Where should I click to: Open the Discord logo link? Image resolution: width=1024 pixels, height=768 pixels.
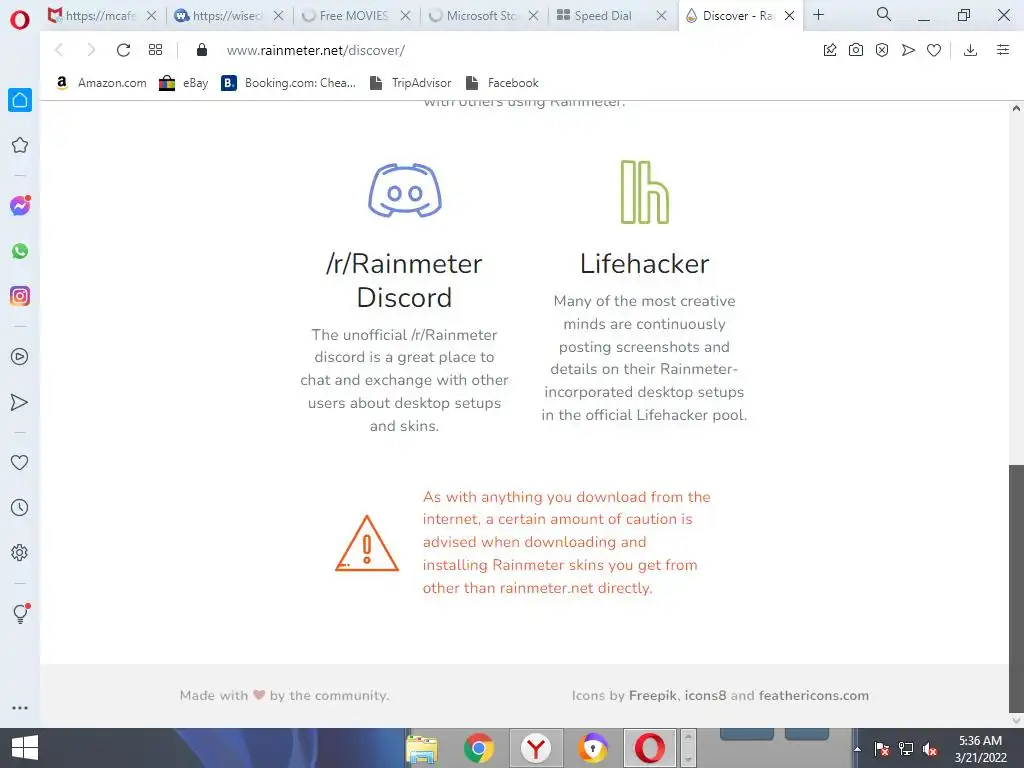pyautogui.click(x=405, y=190)
